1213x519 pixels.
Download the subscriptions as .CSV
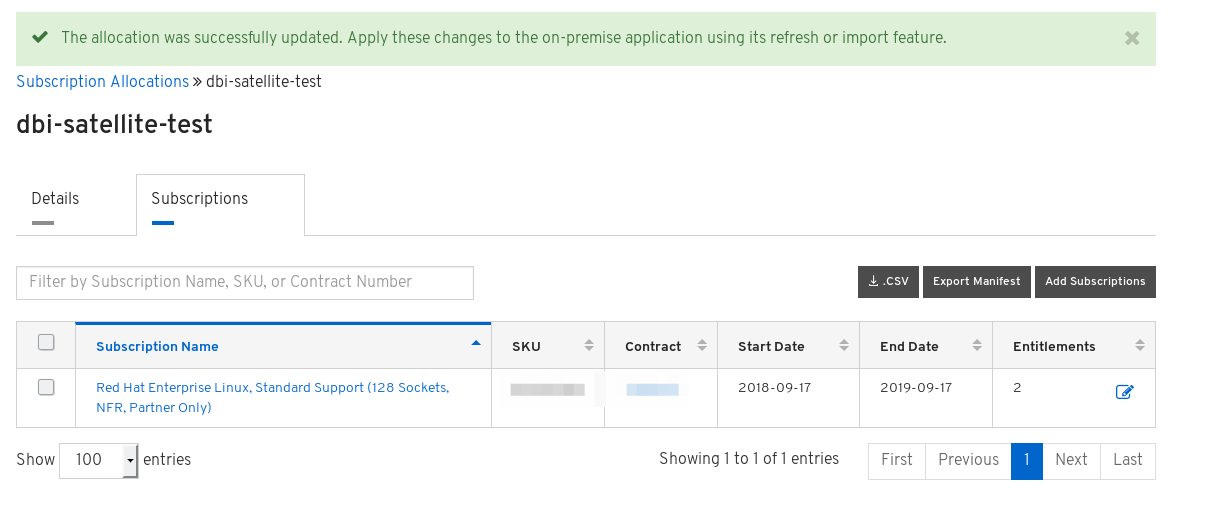889,282
